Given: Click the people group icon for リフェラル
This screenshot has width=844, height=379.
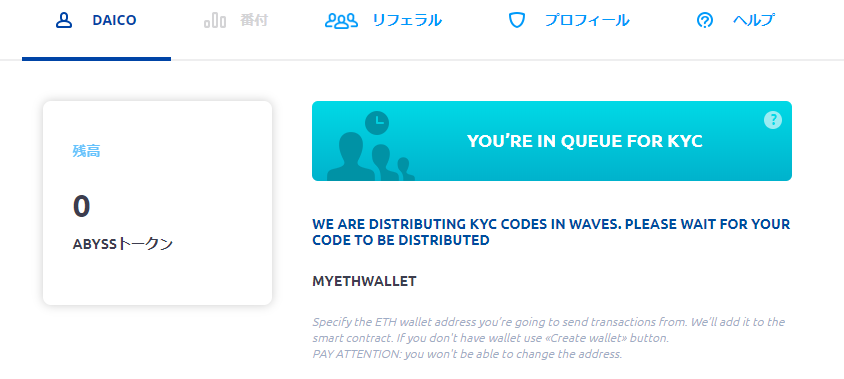Looking at the screenshot, I should 341,21.
